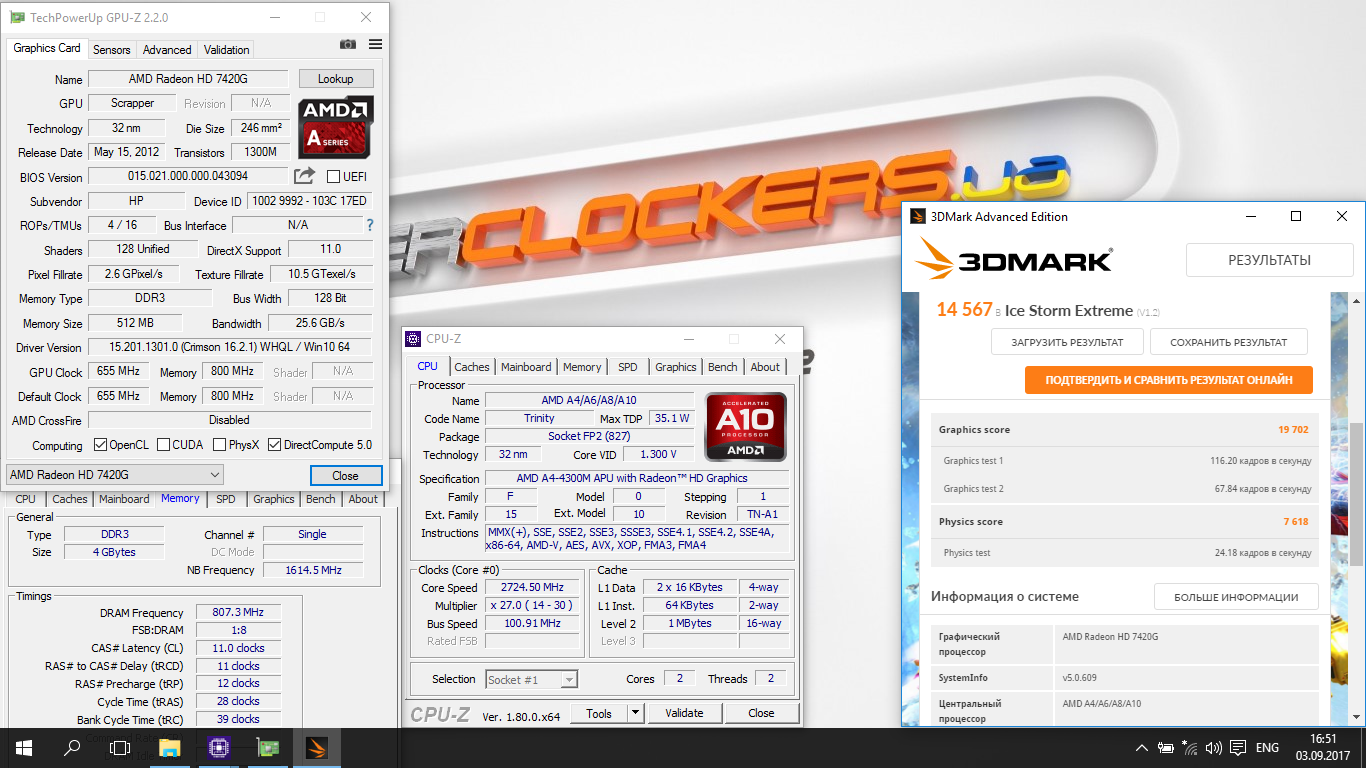The width and height of the screenshot is (1366, 768).
Task: Open the Caches tab in front CPU-Z
Action: click(x=472, y=367)
